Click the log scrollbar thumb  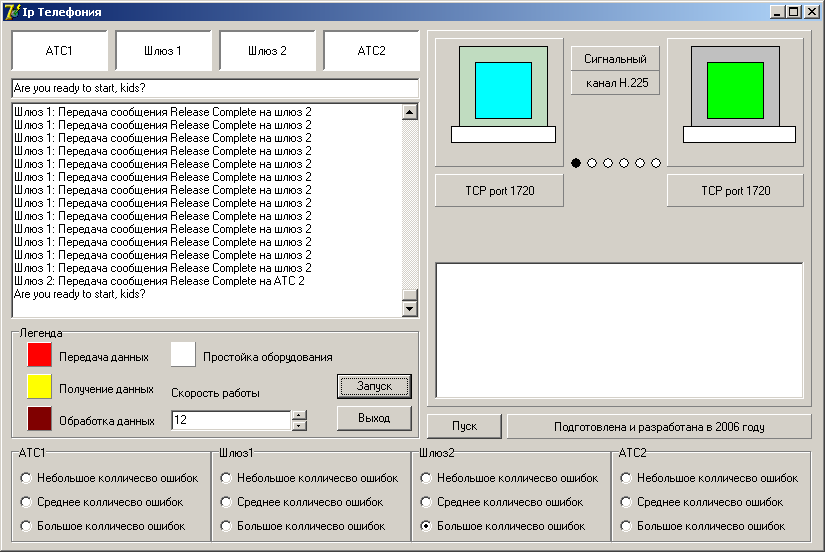[409, 295]
